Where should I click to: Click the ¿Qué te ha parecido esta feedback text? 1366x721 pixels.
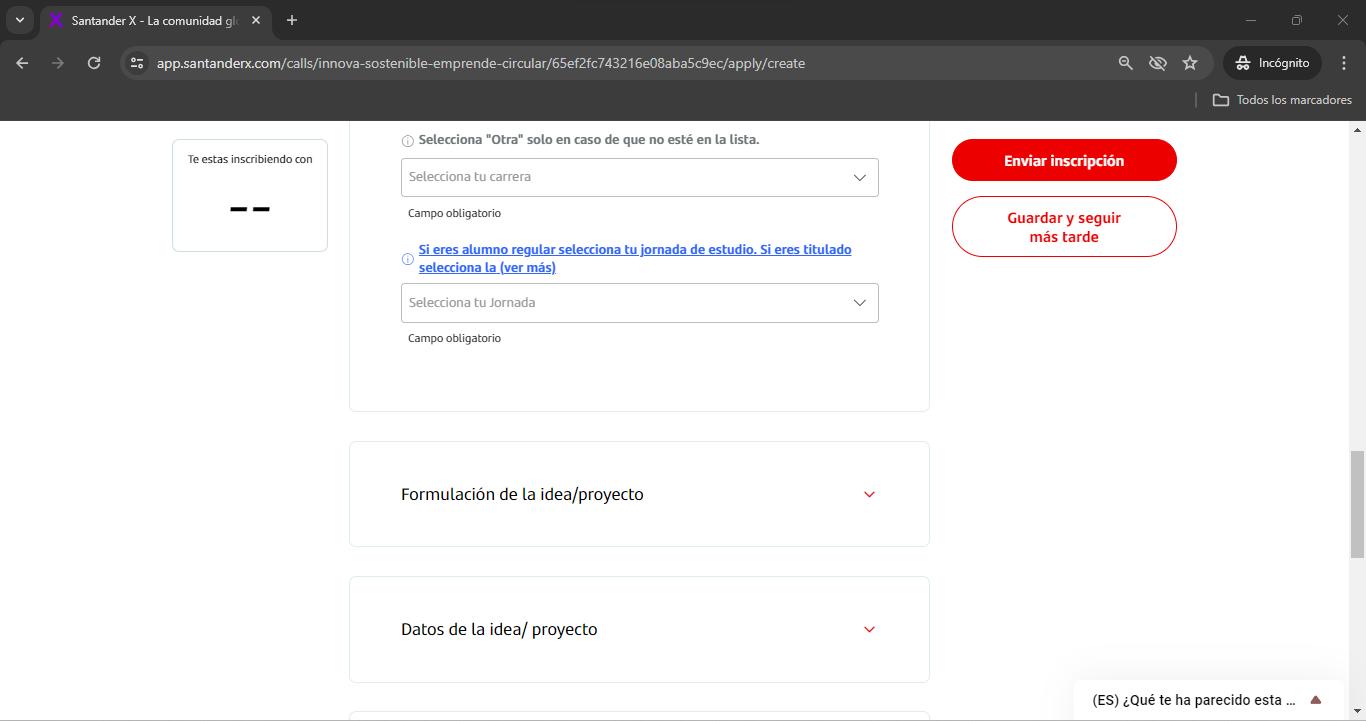click(x=1194, y=700)
